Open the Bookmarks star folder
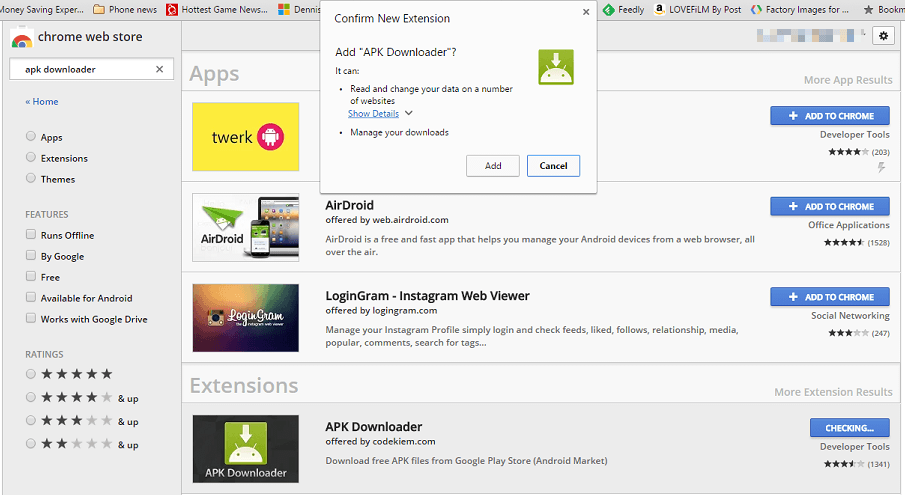Image resolution: width=905 pixels, height=495 pixels. coord(883,9)
